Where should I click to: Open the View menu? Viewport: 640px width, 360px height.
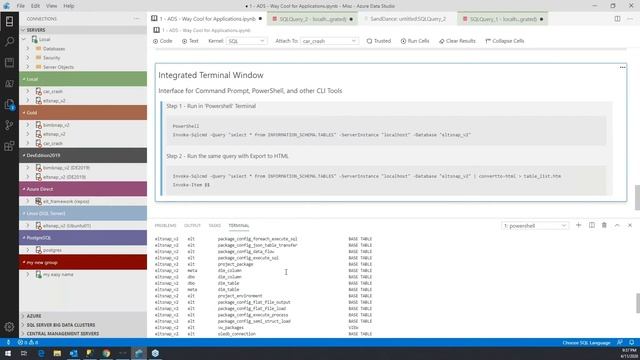coord(51,6)
